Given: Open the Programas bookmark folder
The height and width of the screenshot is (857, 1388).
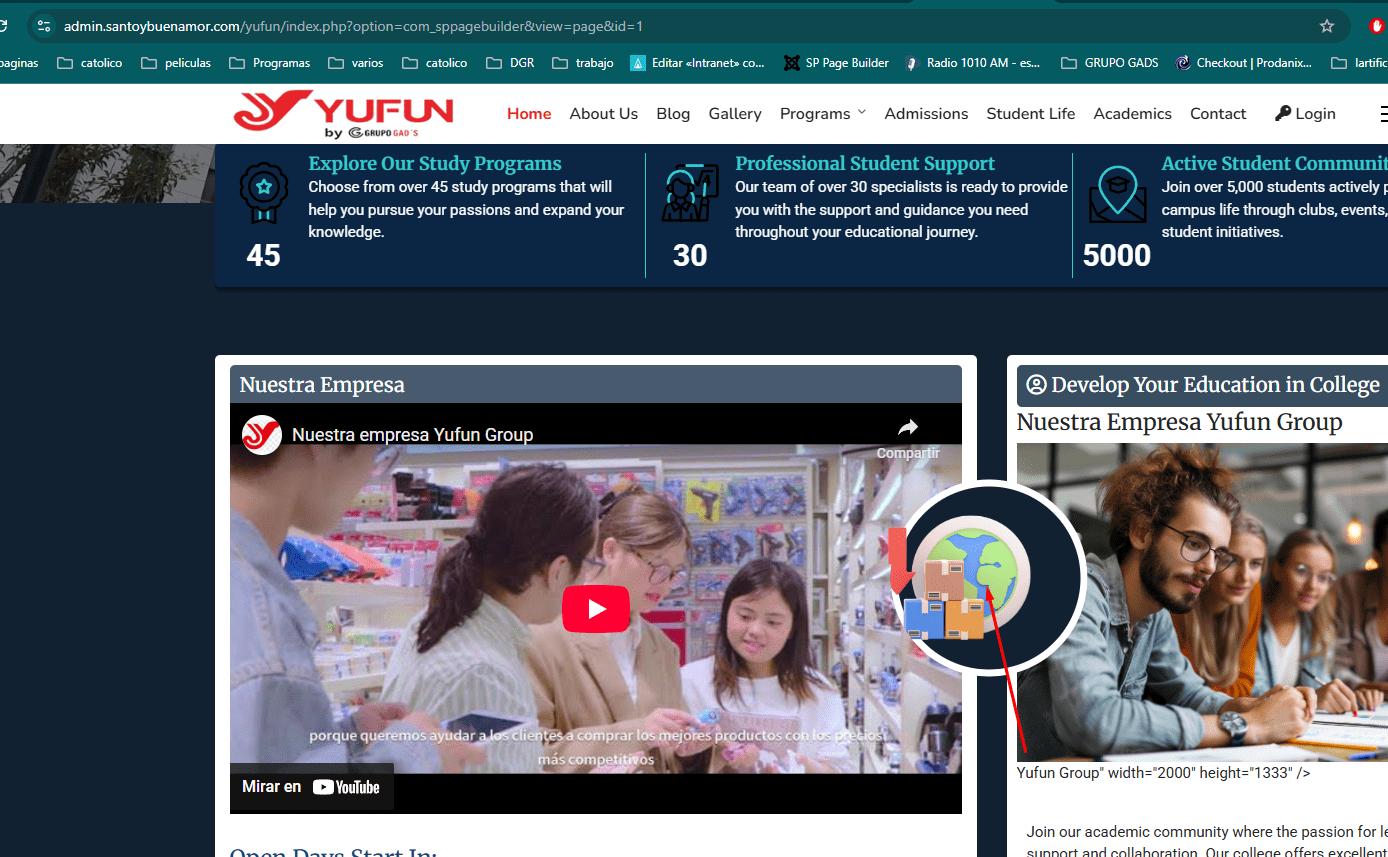Looking at the screenshot, I should (x=270, y=63).
